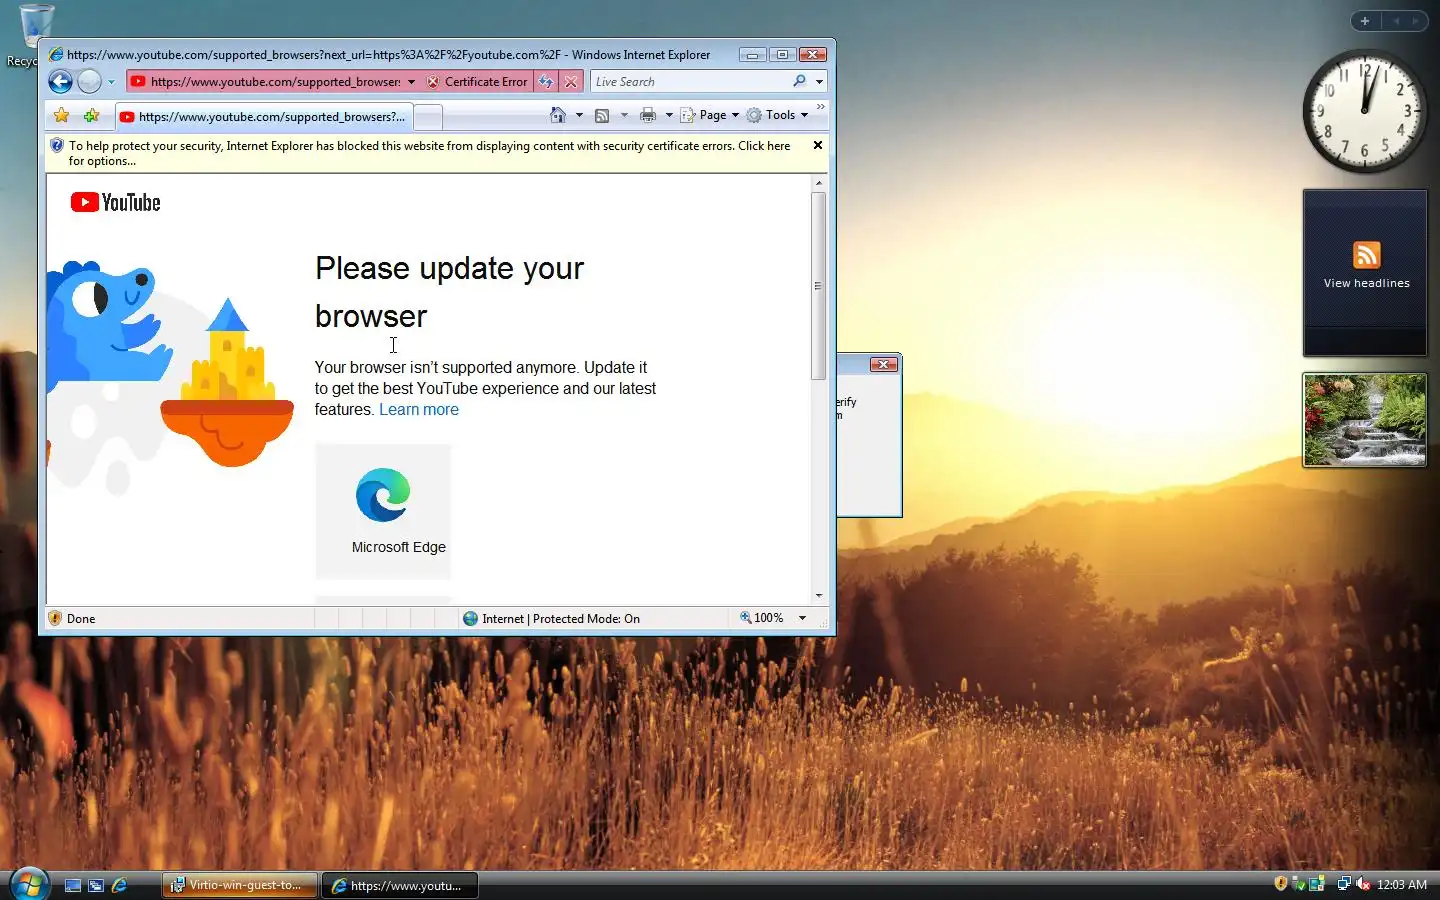Launch Internet Explorer from Quick Launch

click(x=119, y=885)
